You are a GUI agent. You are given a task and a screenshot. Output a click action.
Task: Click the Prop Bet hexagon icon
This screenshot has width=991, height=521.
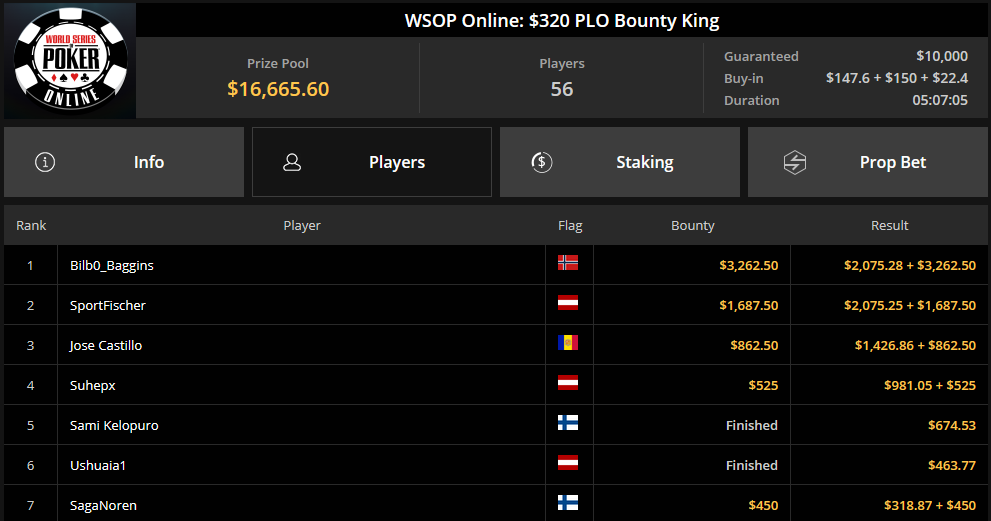[794, 162]
